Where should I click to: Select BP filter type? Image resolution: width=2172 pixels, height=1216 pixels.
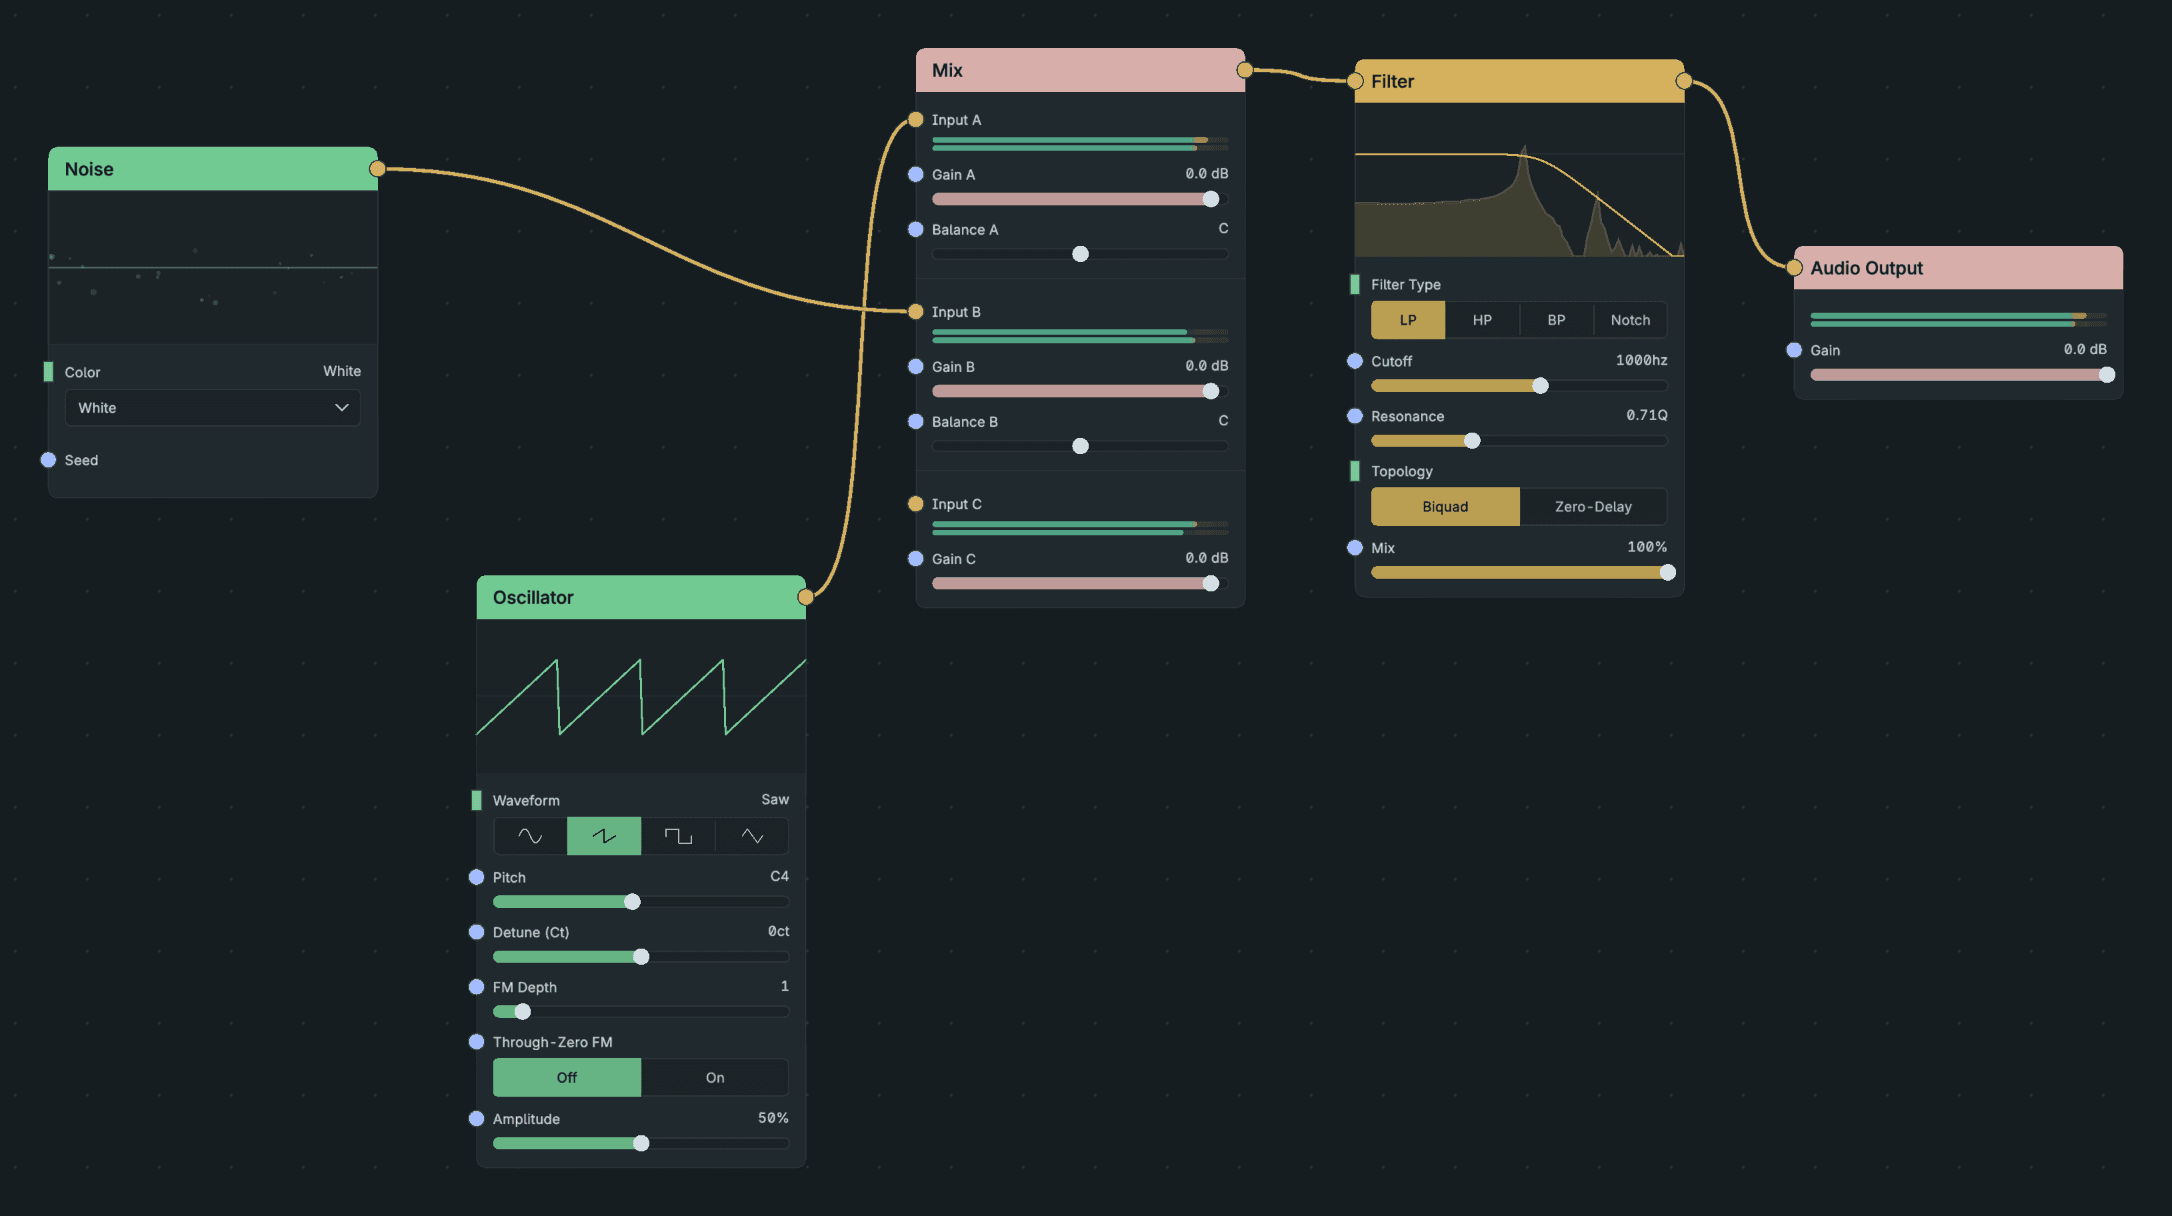coord(1556,320)
